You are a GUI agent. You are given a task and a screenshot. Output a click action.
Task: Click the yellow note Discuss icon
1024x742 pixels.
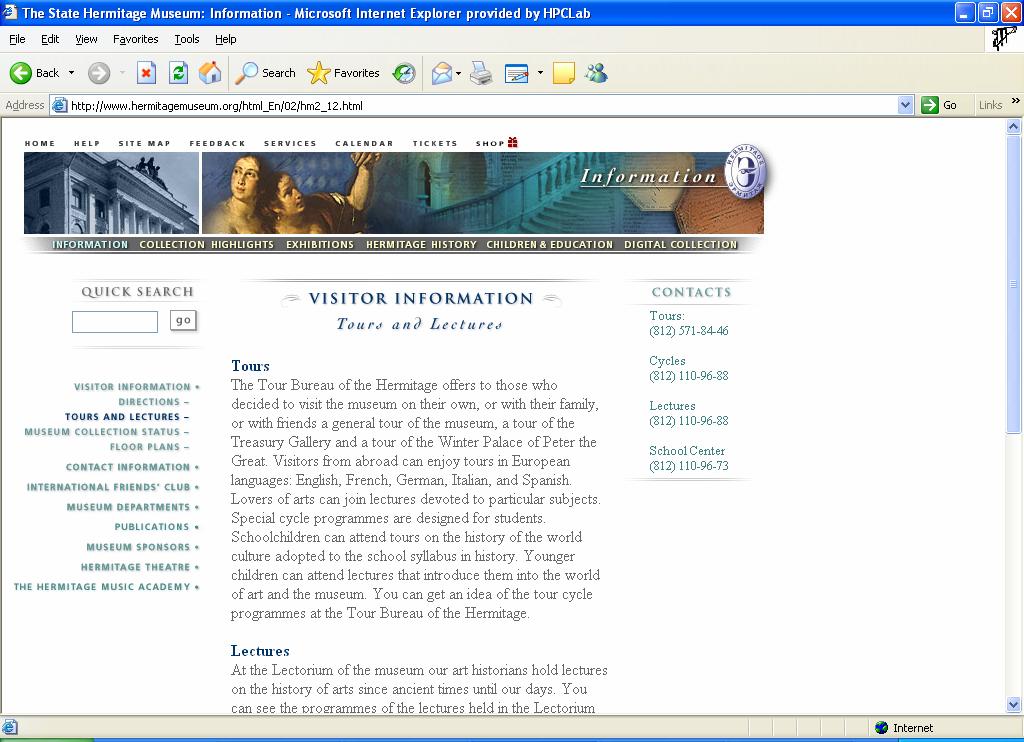coord(564,73)
